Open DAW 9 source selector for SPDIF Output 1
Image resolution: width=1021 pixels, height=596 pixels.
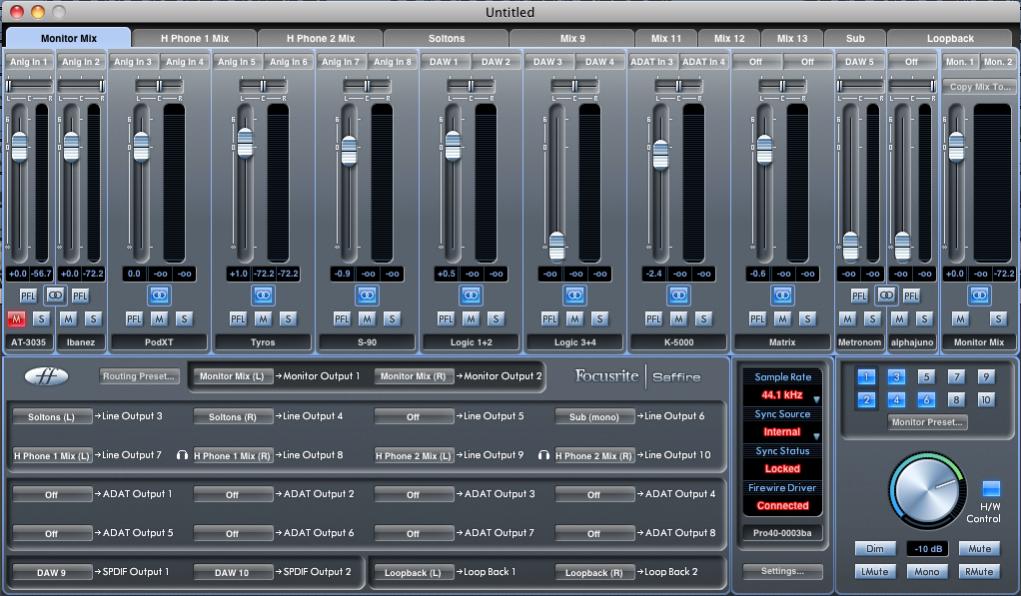pos(51,573)
